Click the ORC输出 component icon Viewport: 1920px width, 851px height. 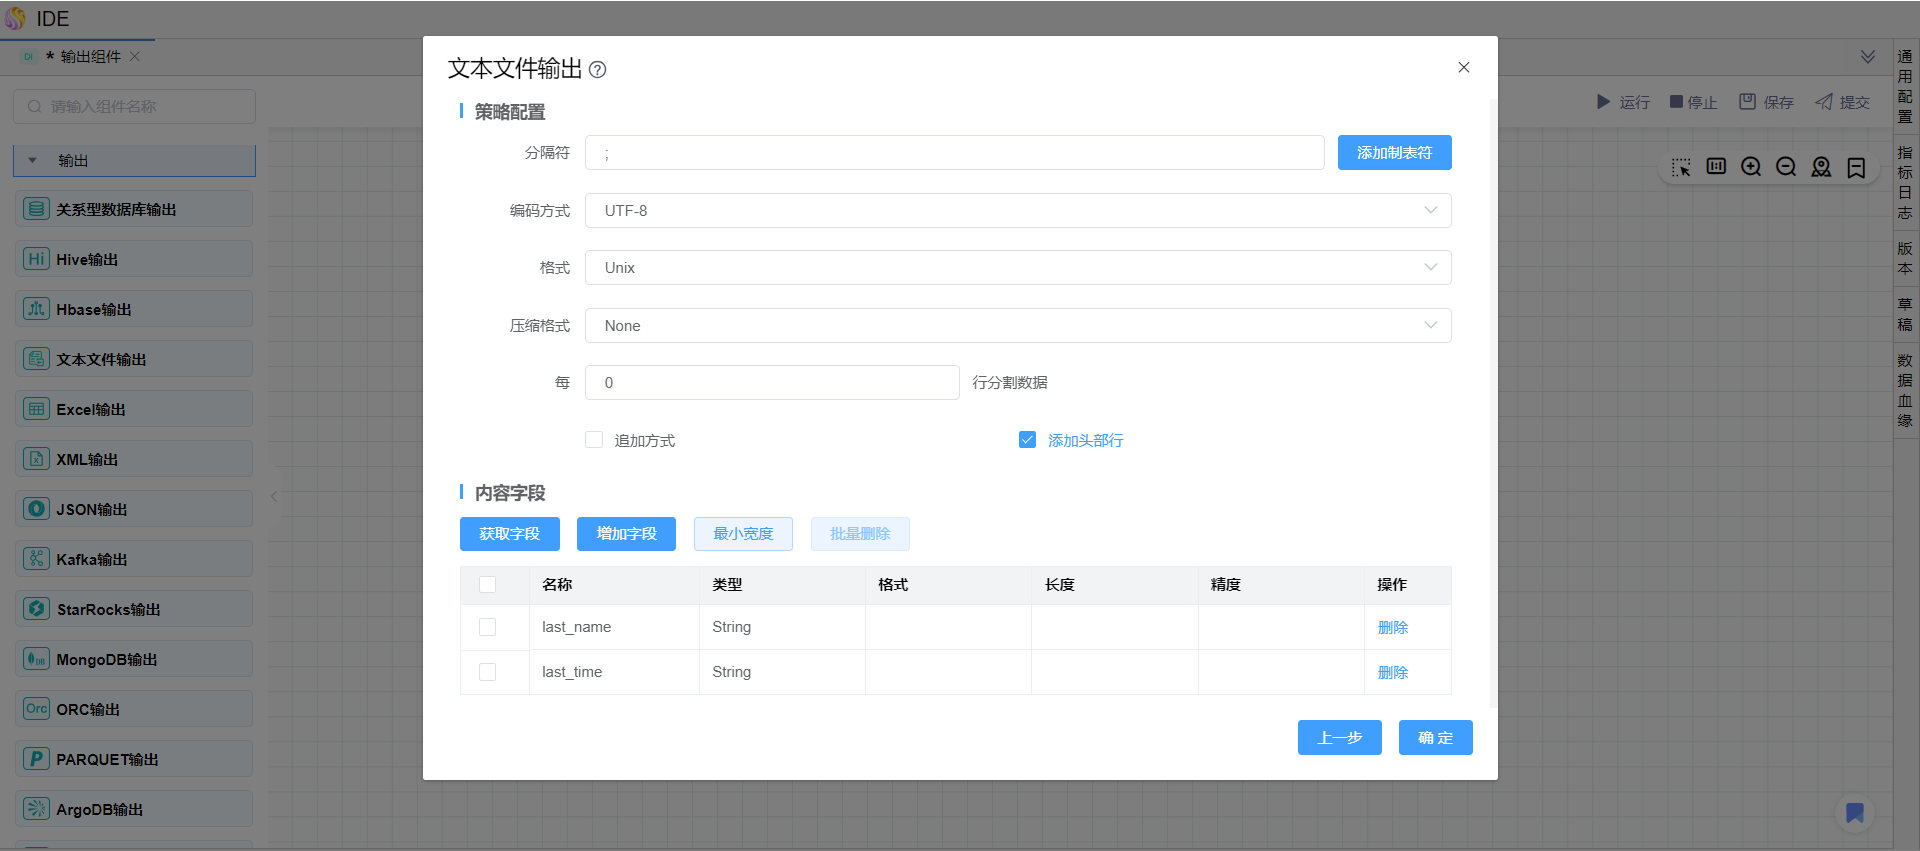[x=36, y=709]
